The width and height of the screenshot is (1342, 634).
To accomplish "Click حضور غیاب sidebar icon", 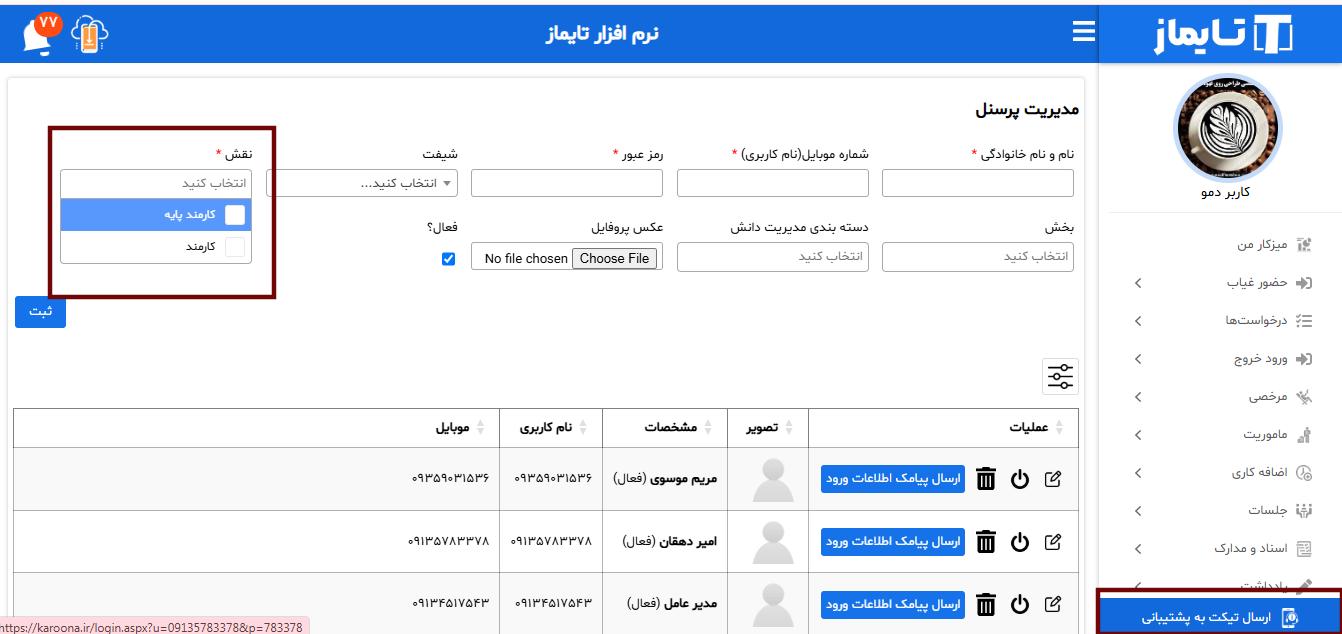I will [x=1303, y=283].
